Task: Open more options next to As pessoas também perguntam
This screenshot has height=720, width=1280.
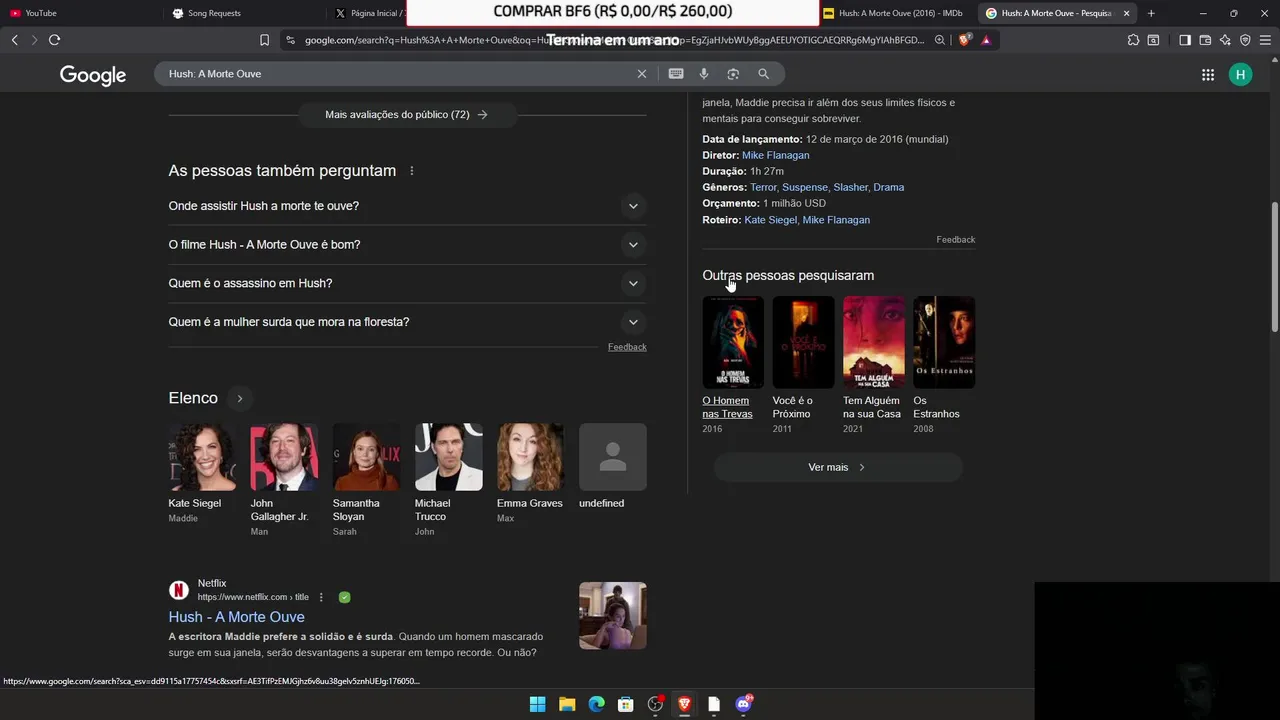Action: (x=411, y=171)
